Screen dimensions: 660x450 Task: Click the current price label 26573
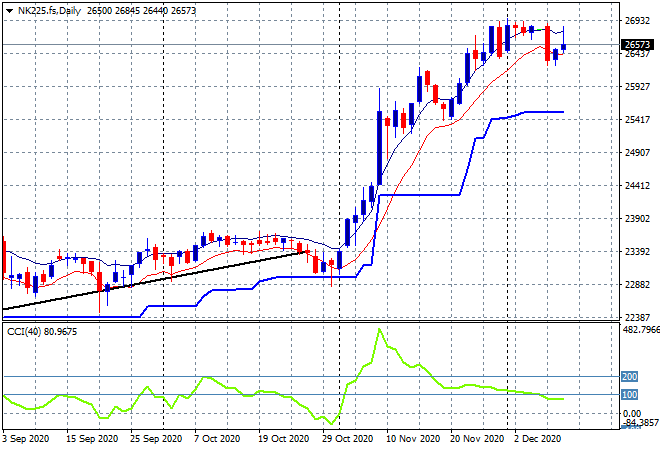click(x=637, y=45)
